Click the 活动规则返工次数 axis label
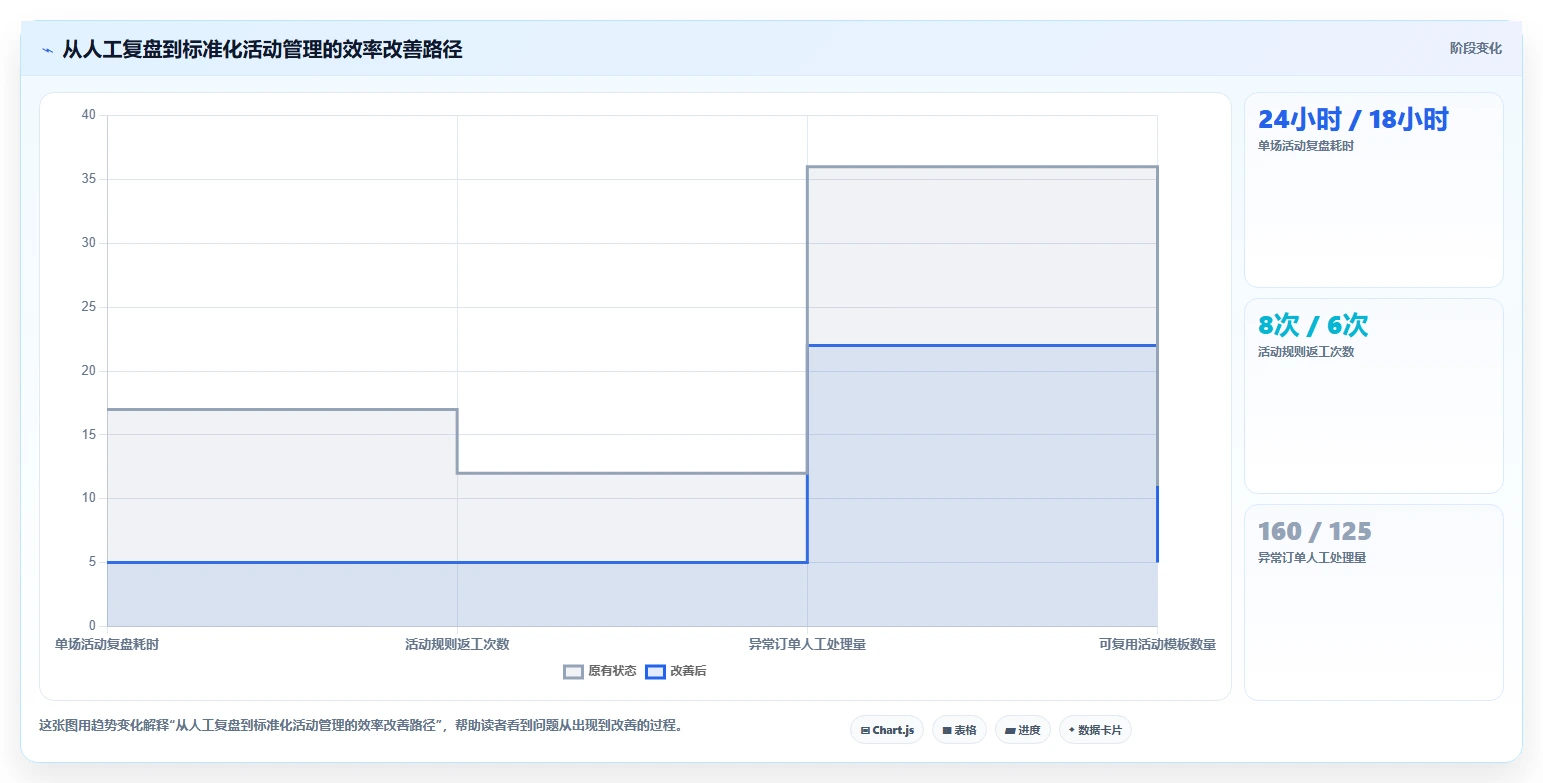Image resolution: width=1543 pixels, height=783 pixels. [x=457, y=644]
